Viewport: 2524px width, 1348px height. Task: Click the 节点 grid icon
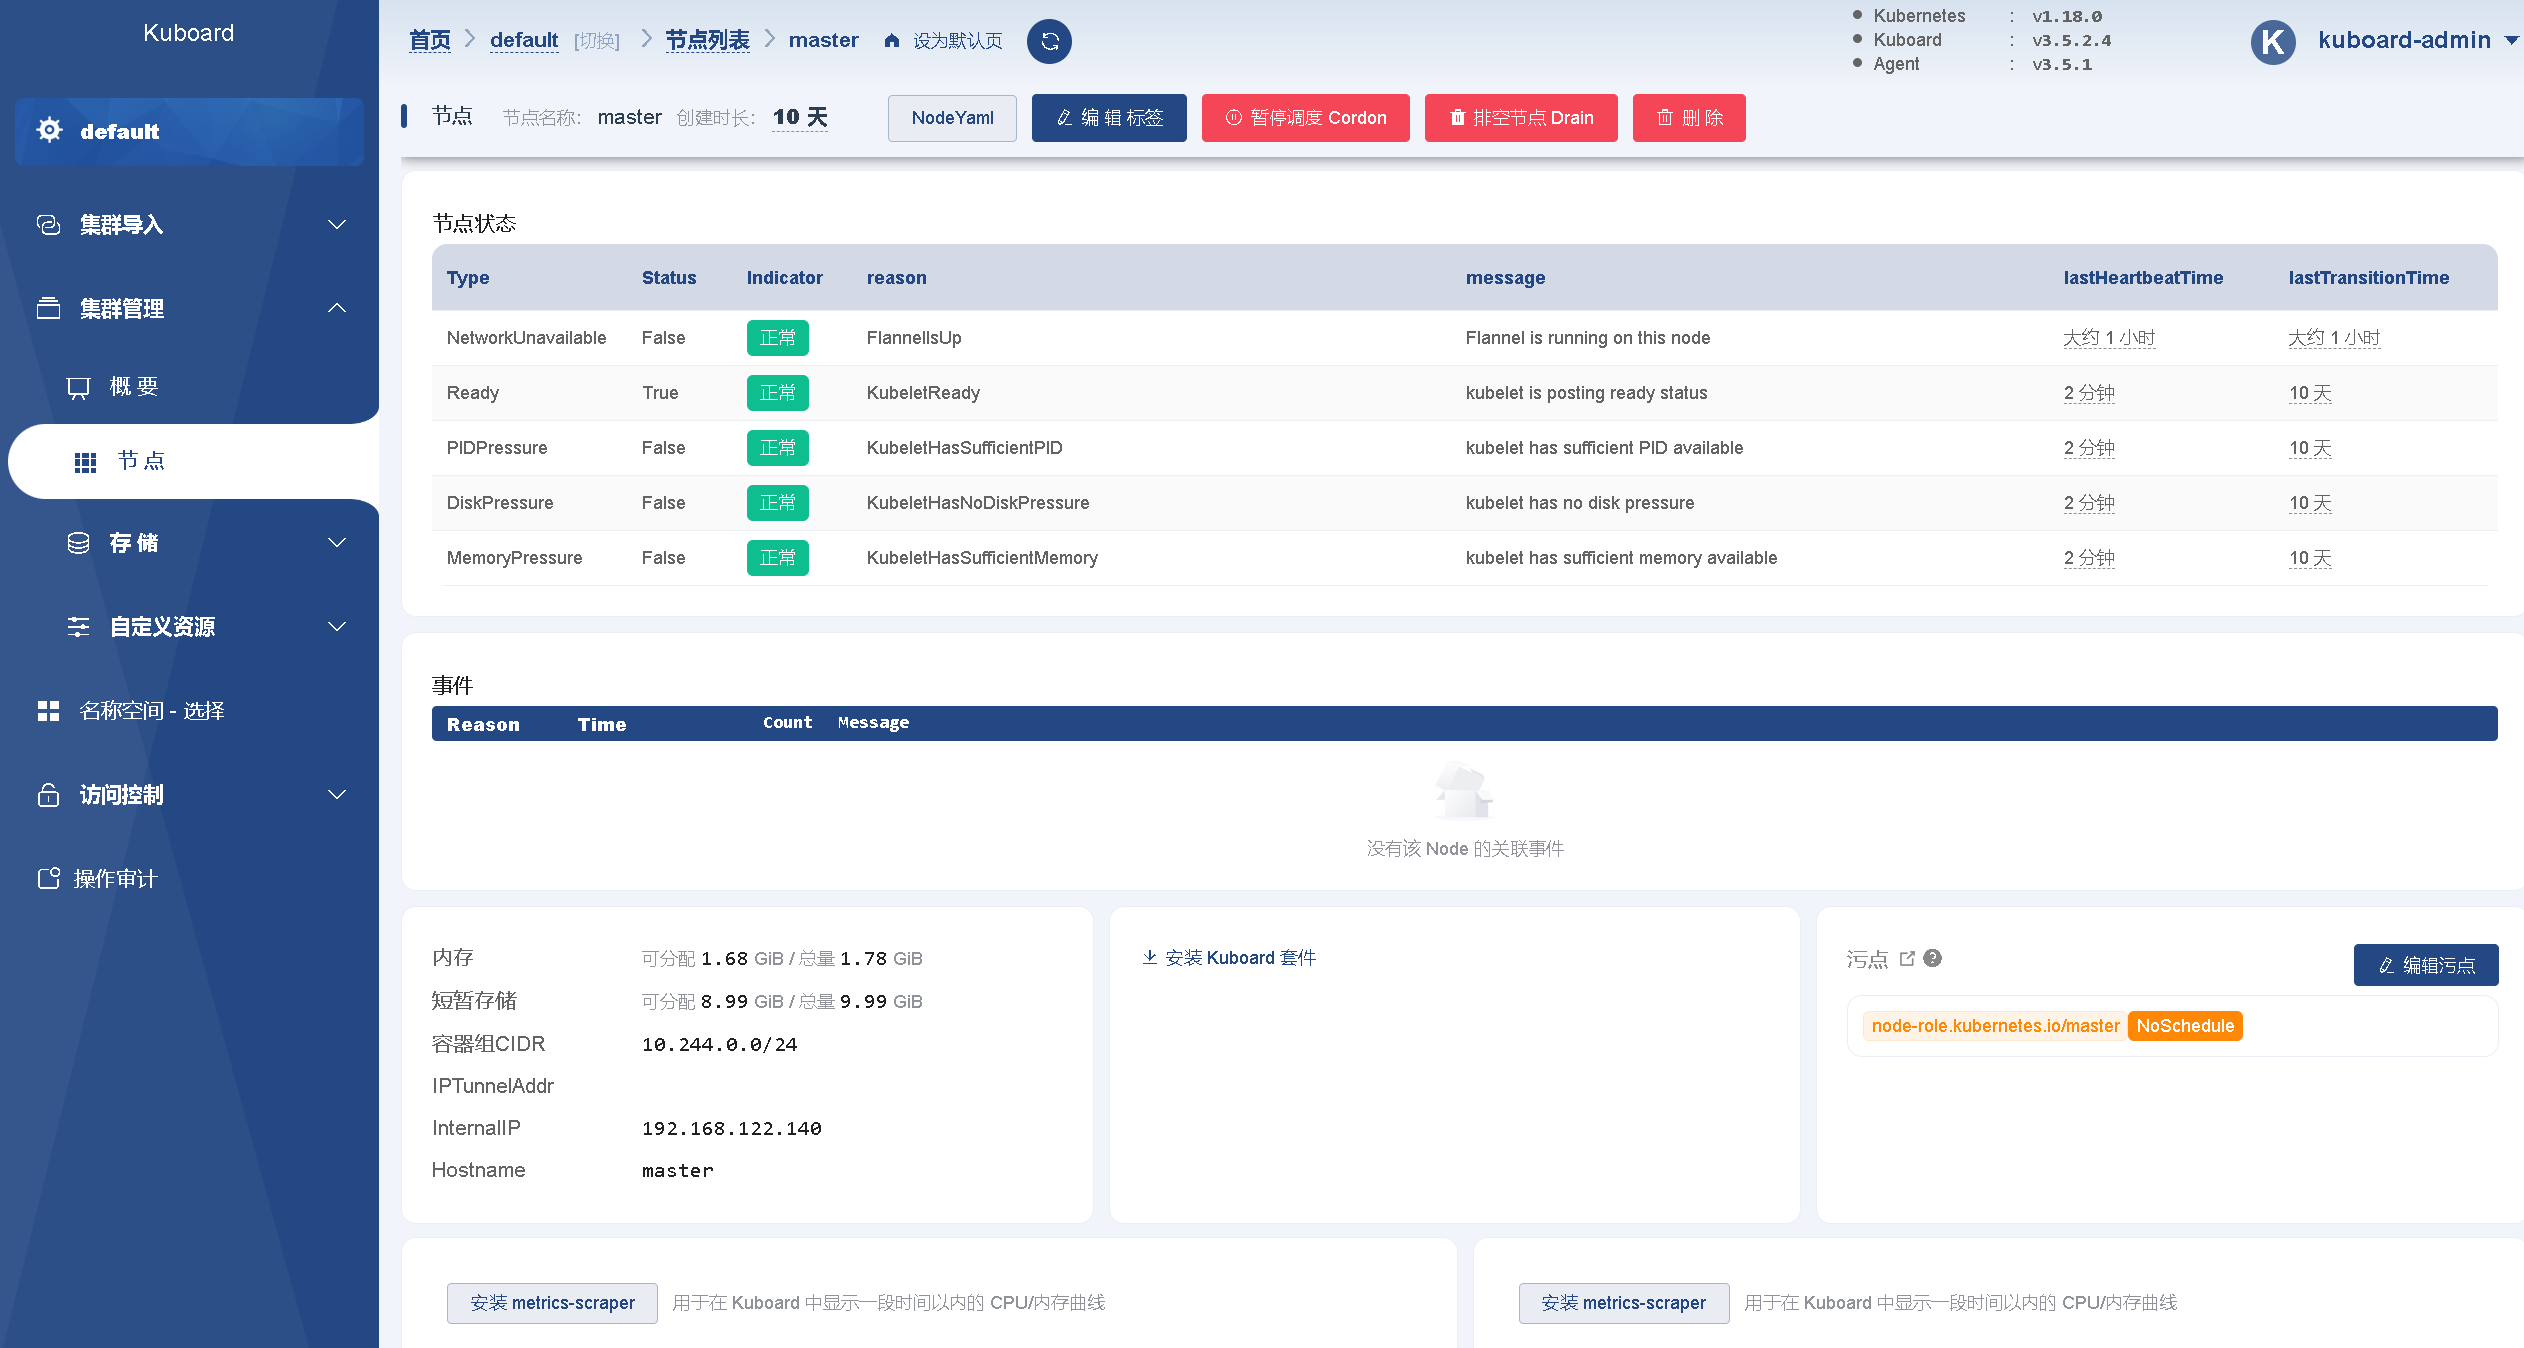click(x=85, y=462)
